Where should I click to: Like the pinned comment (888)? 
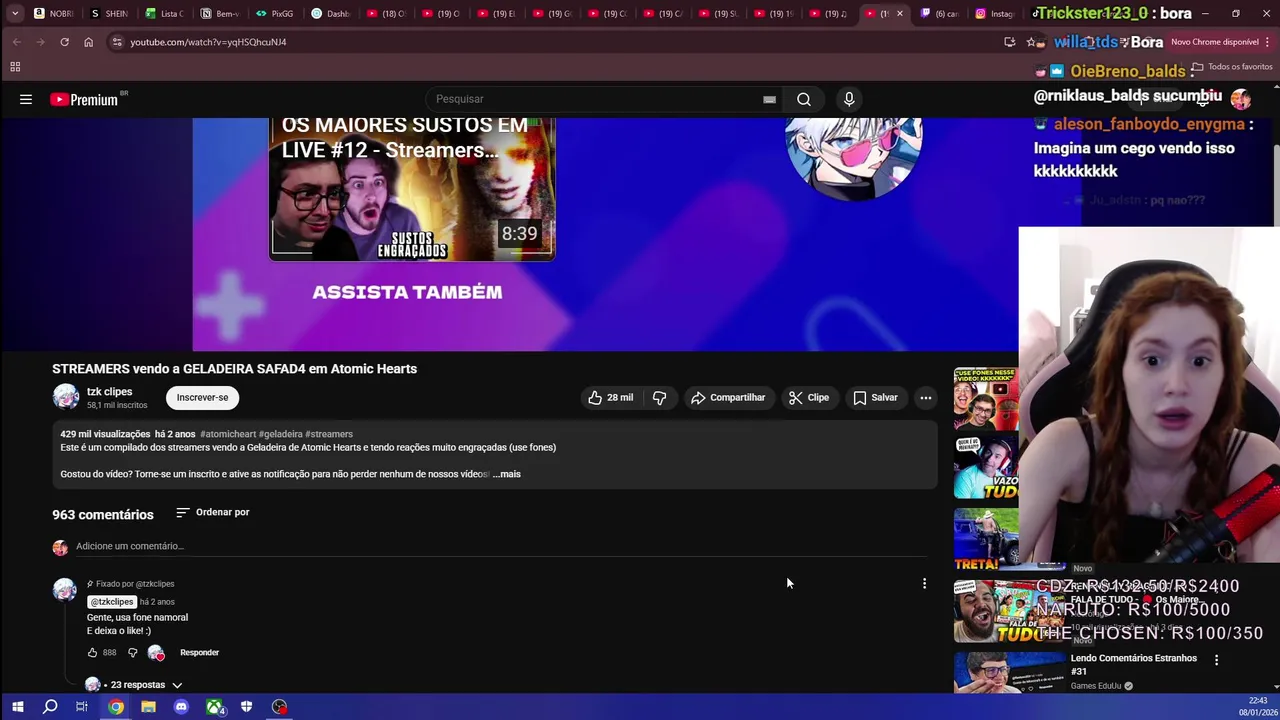[93, 653]
